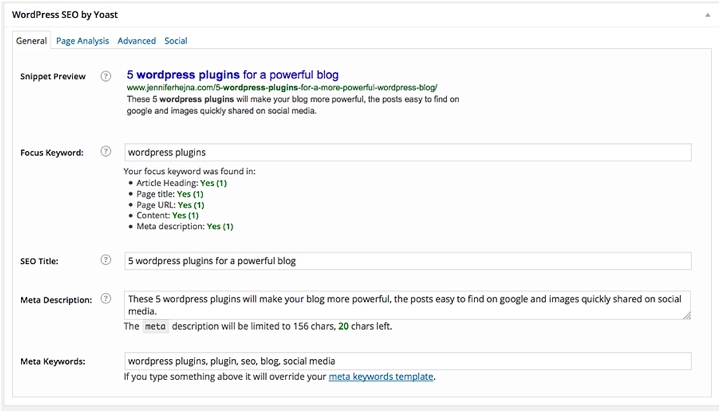The height and width of the screenshot is (412, 720).
Task: Click the snippet preview description text
Action: coord(293,105)
